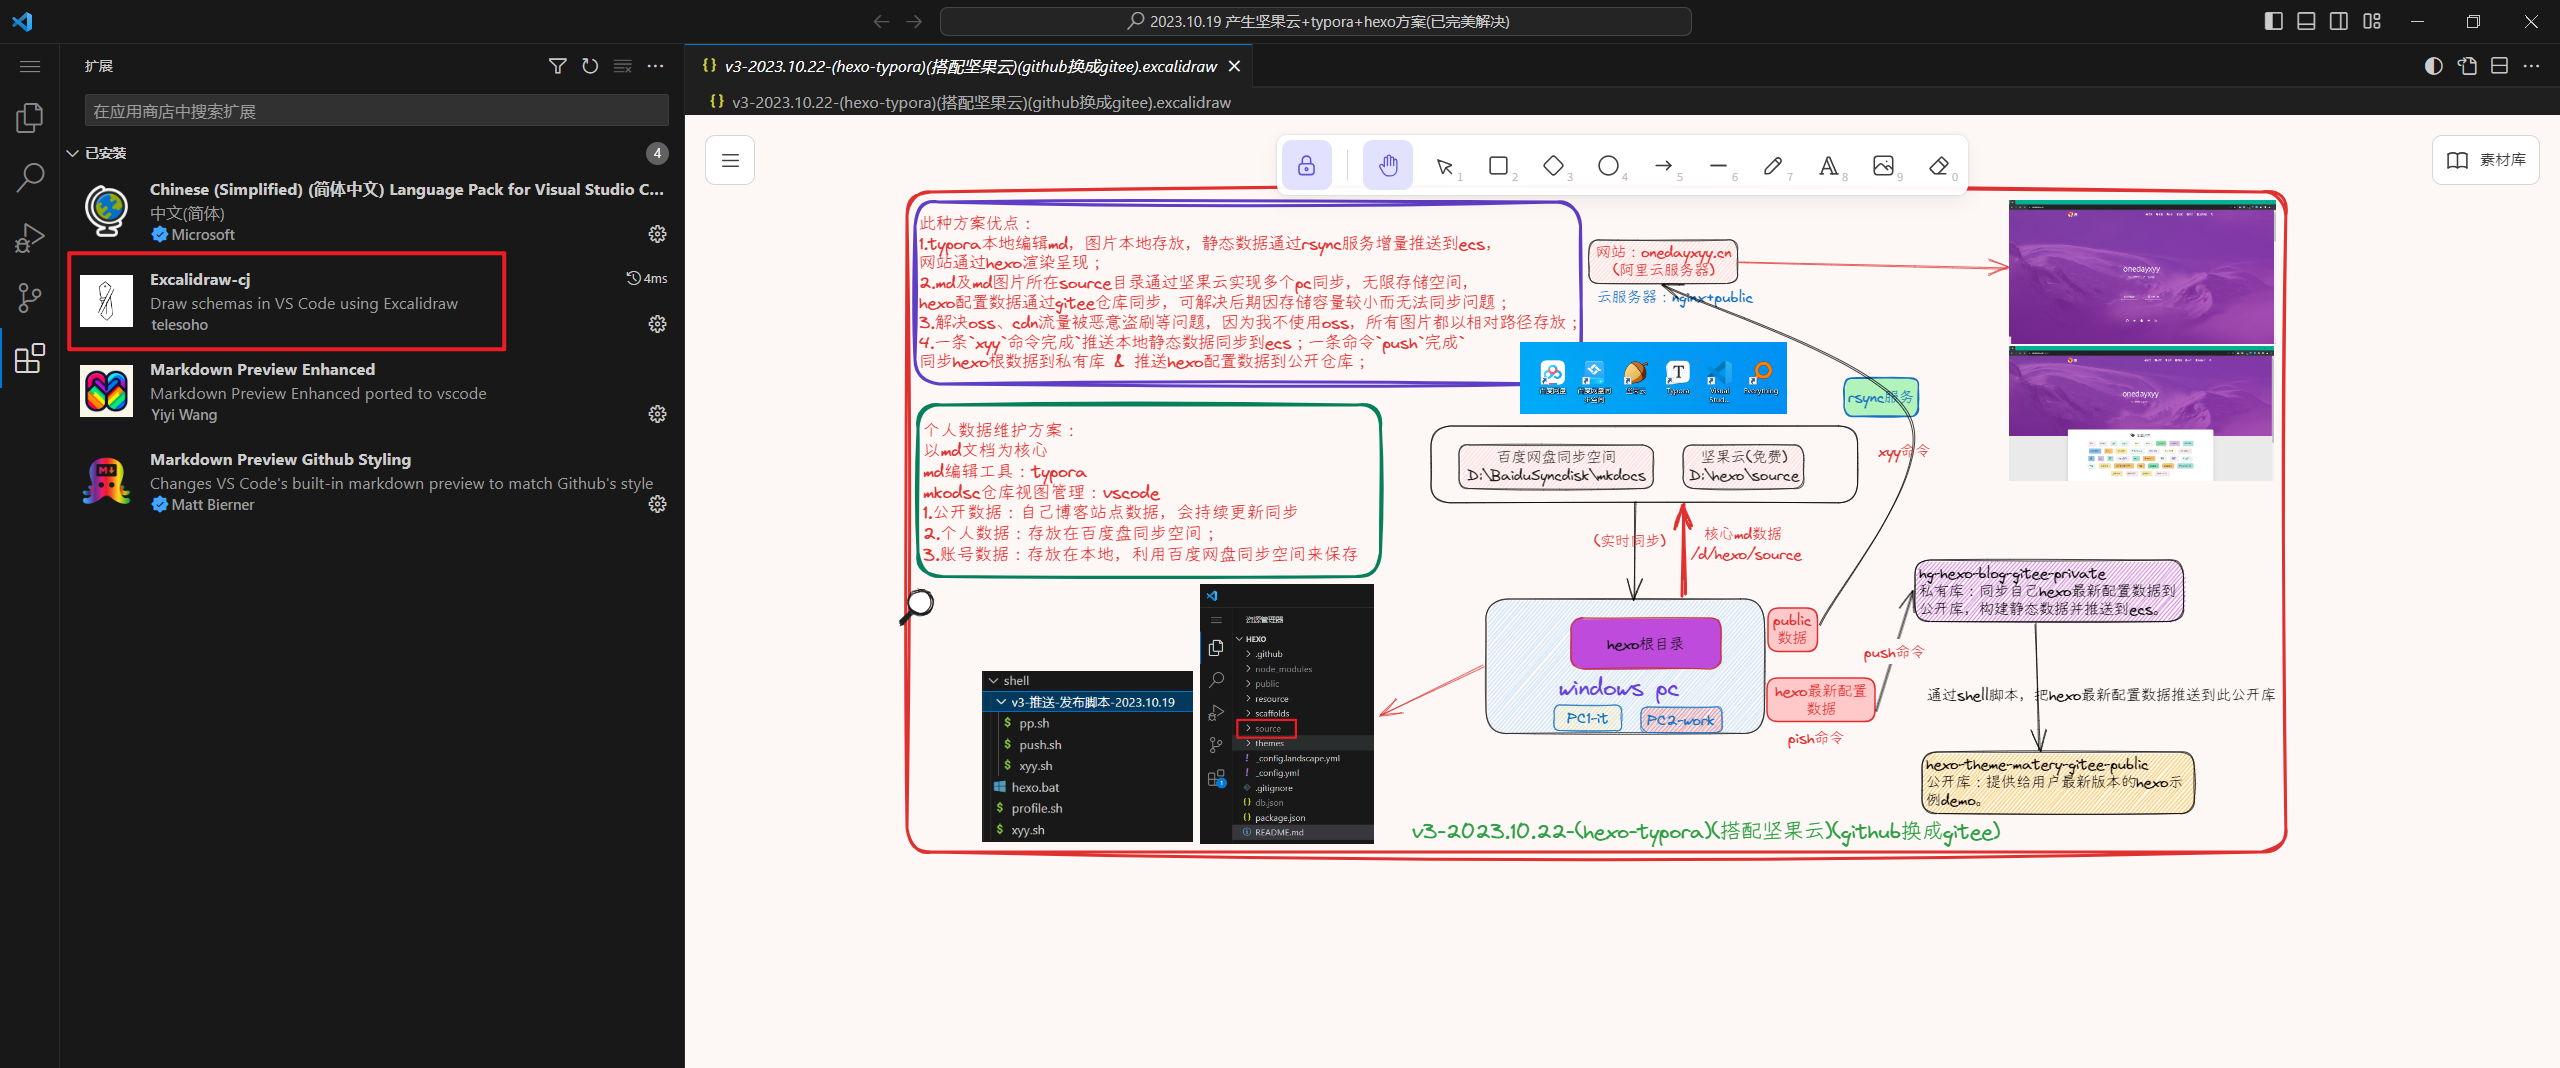Open Markdown Preview Github Styling entry
Screen dimensions: 2560x1068
(372, 481)
